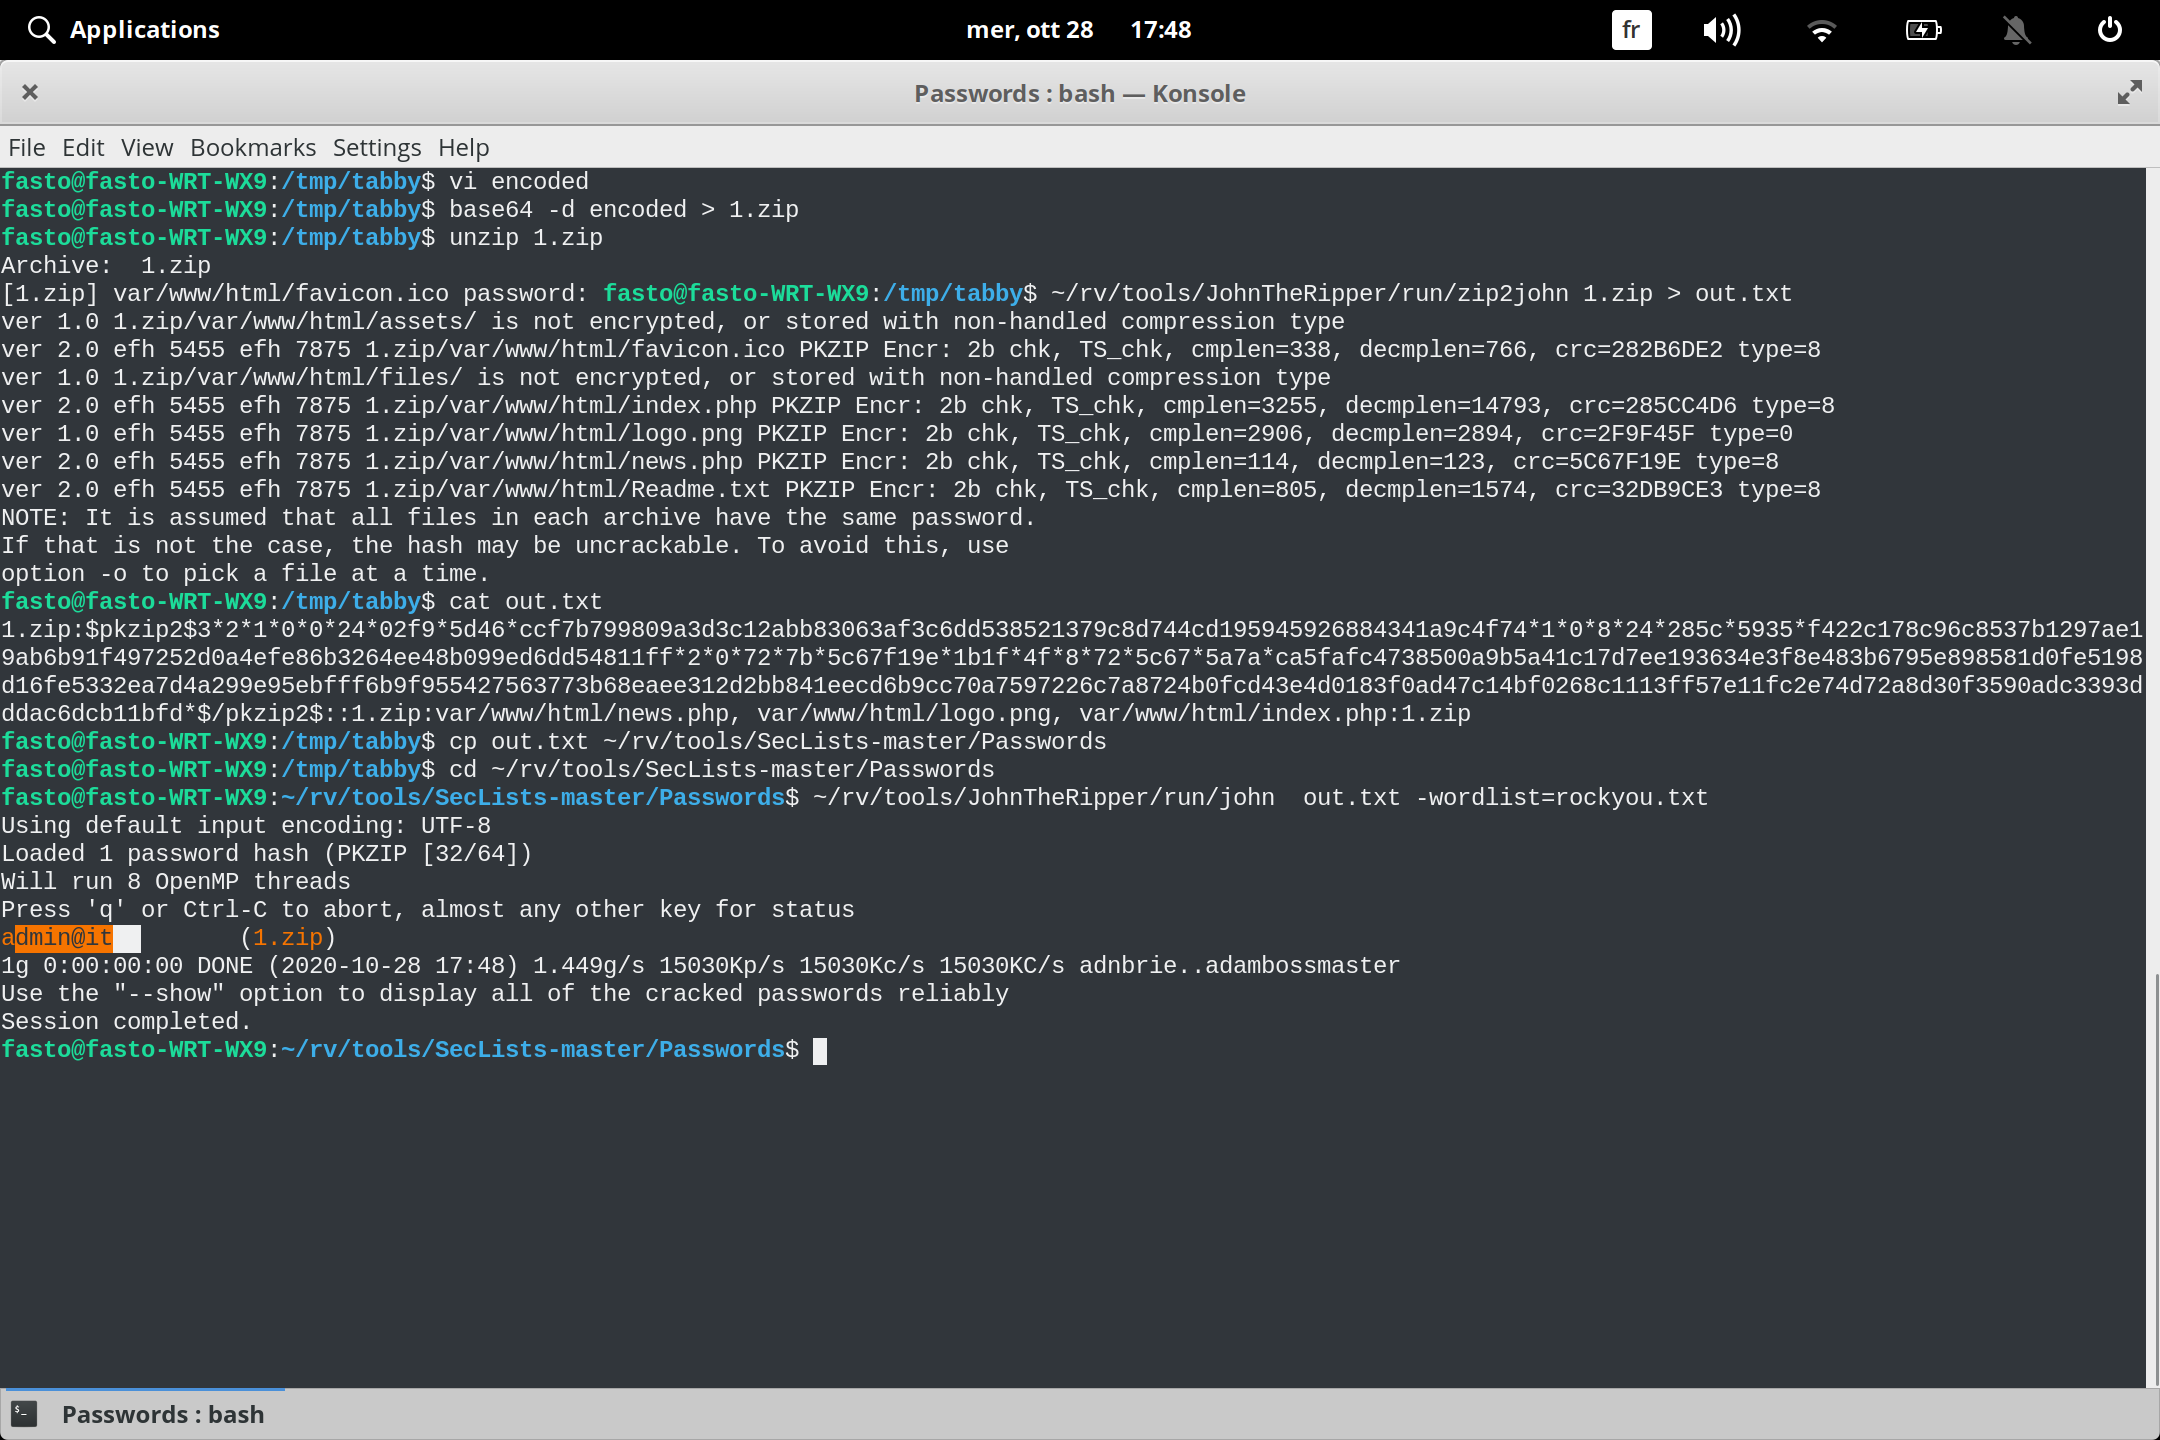Open the Help menu entry
This screenshot has height=1440, width=2160.
click(x=462, y=147)
